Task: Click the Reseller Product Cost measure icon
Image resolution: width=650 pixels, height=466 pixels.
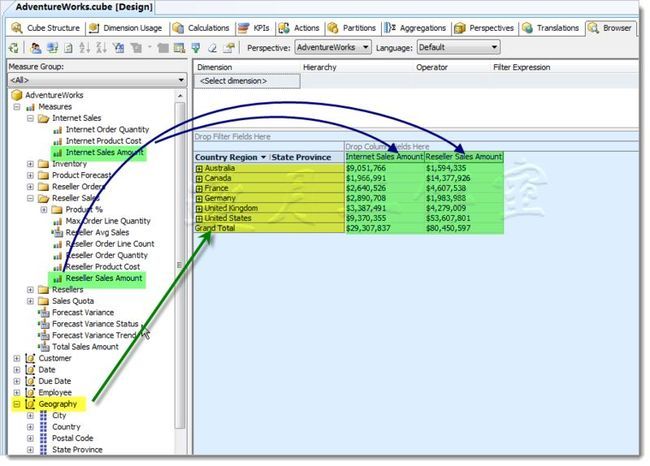Action: [58, 267]
